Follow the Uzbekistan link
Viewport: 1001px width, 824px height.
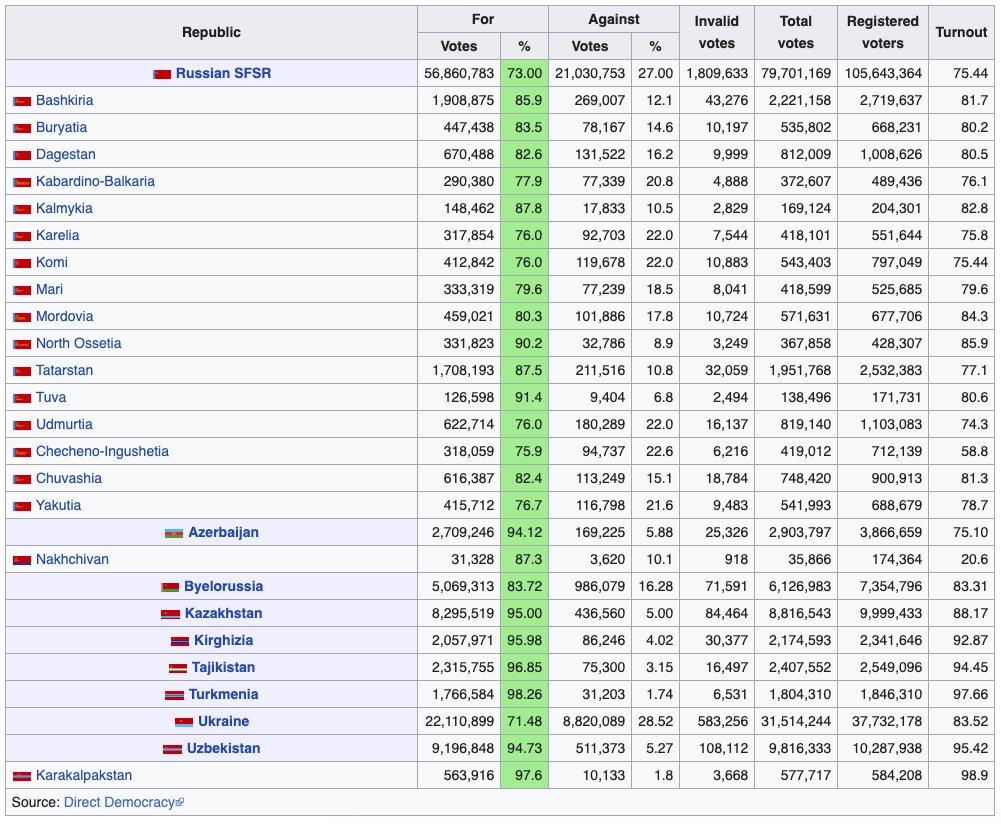tap(223, 748)
